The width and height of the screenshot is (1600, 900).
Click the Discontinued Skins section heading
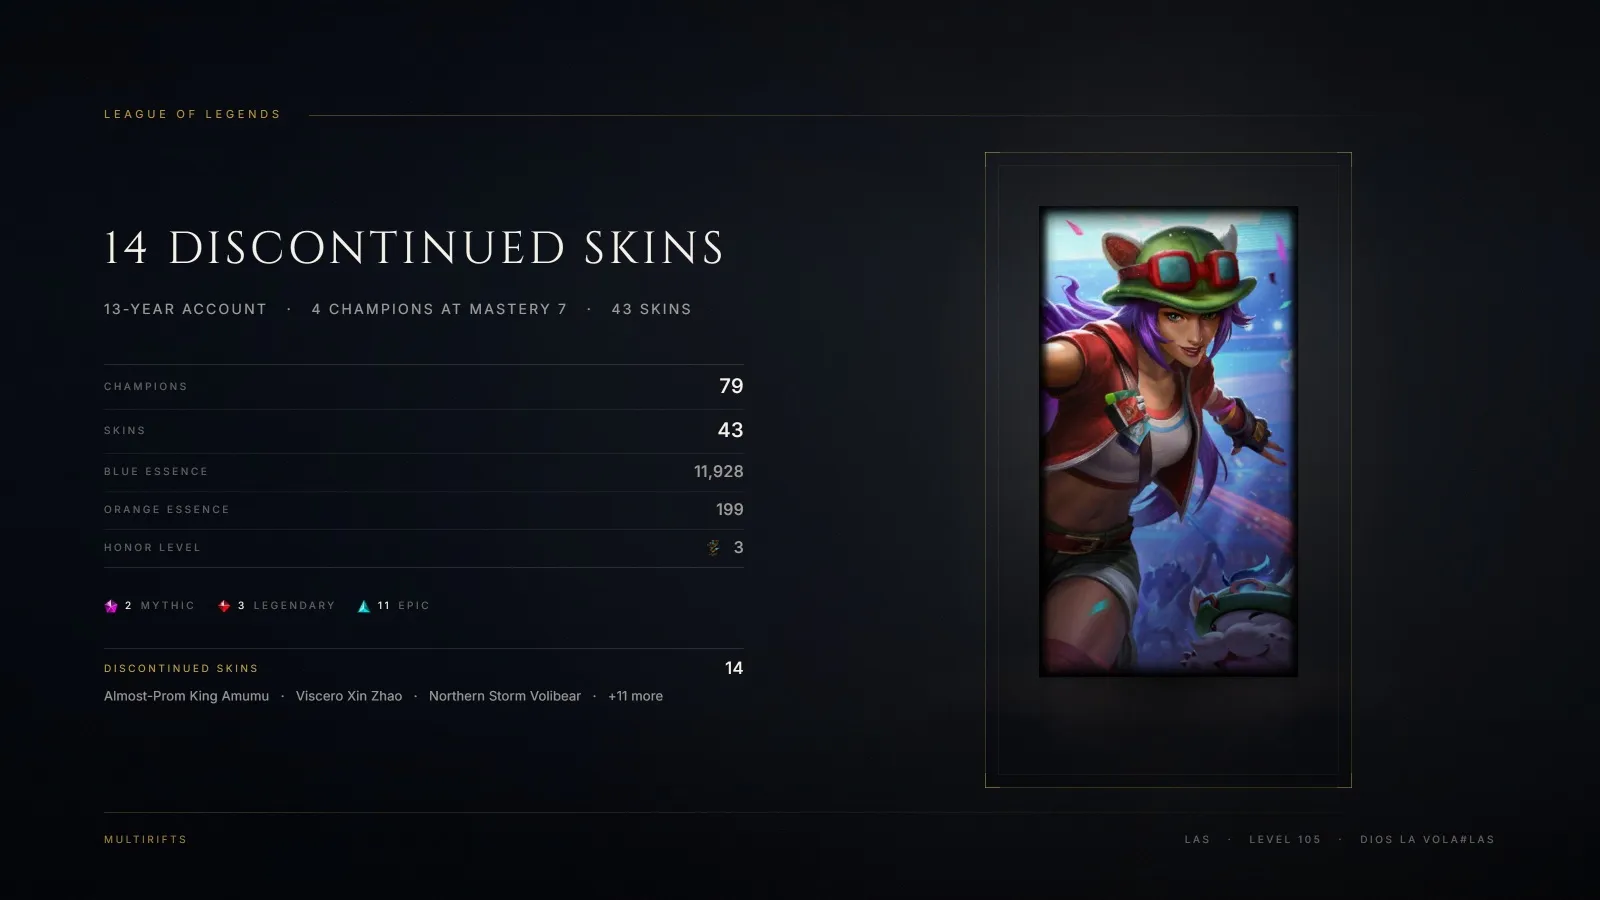tap(181, 668)
